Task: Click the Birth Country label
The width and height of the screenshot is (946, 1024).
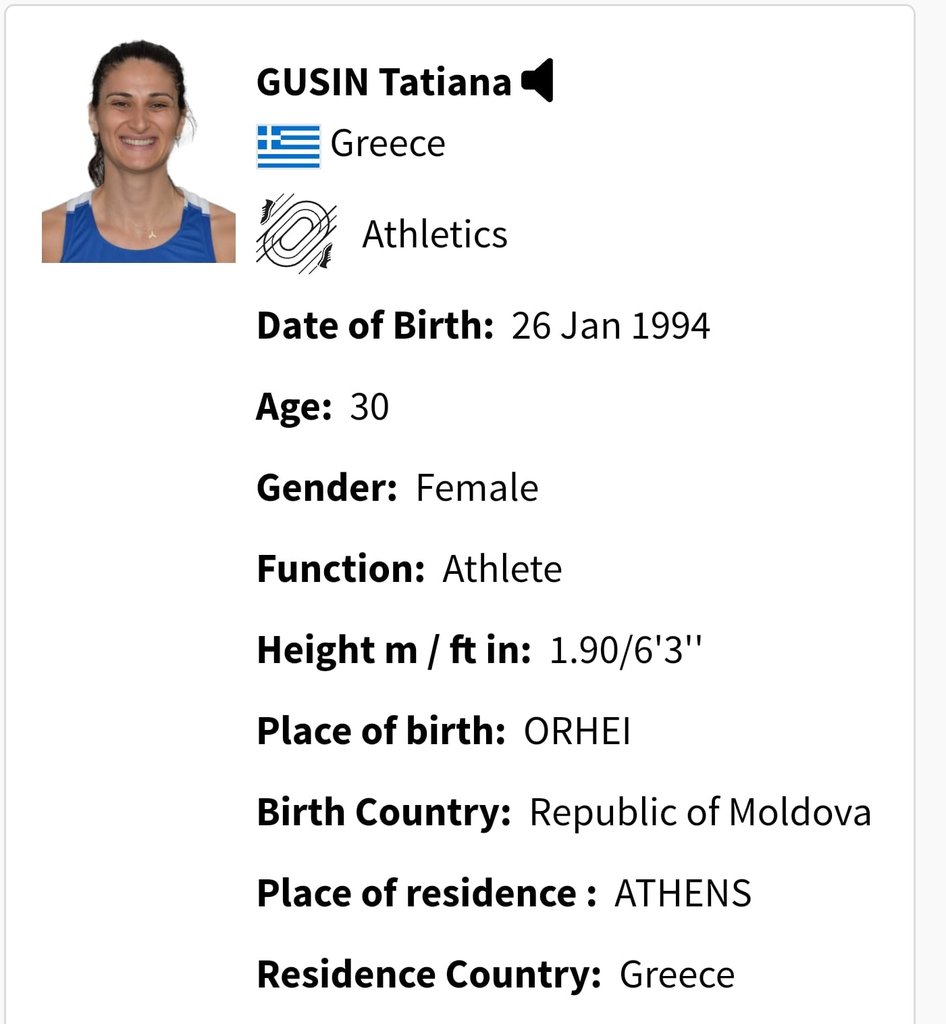Action: click(x=384, y=812)
